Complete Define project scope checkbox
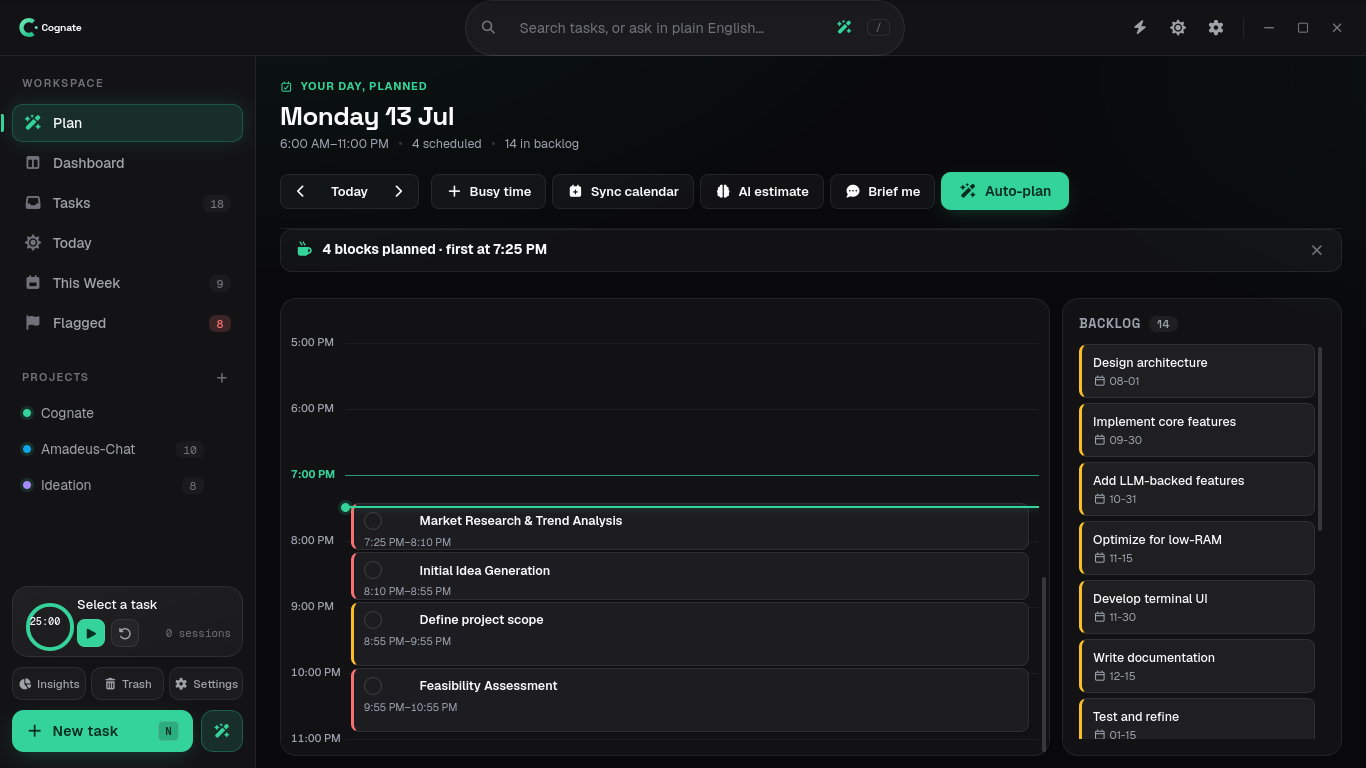The width and height of the screenshot is (1366, 768). pyautogui.click(x=373, y=620)
